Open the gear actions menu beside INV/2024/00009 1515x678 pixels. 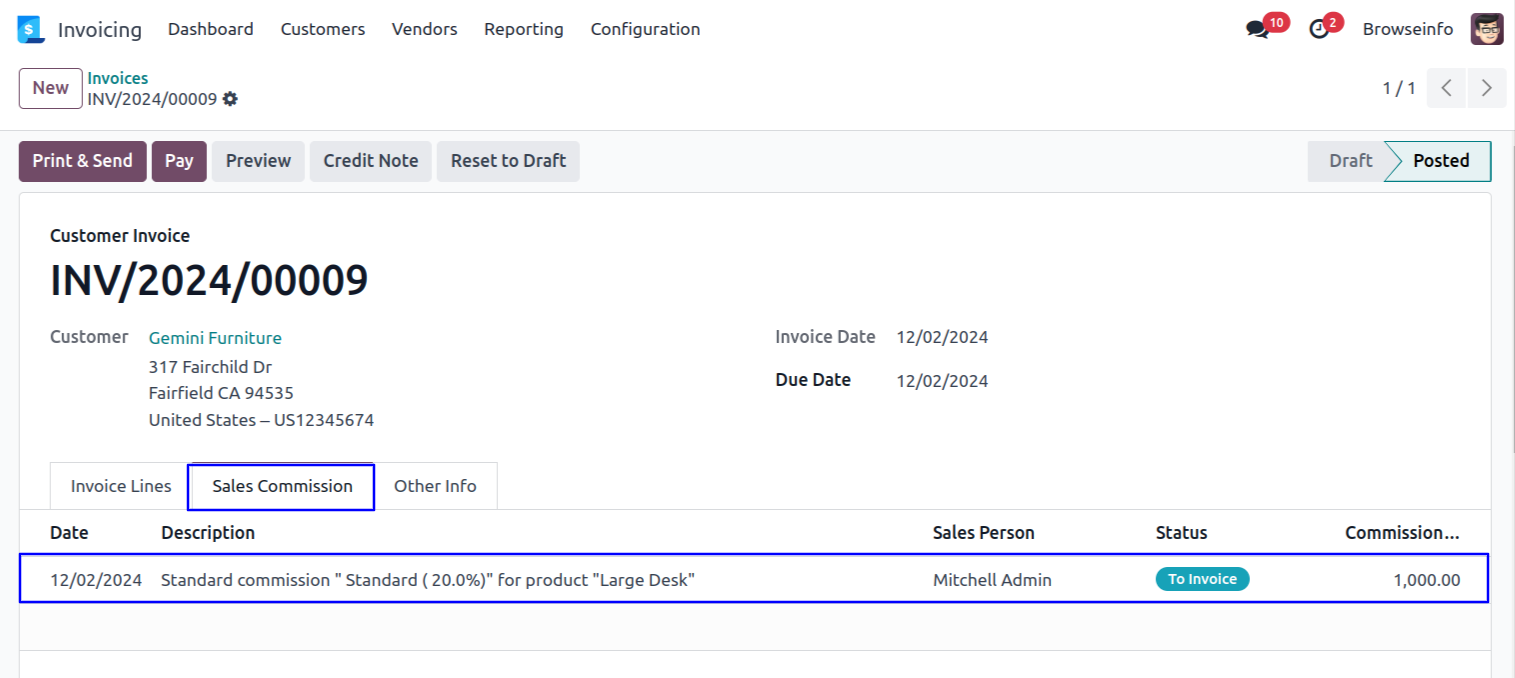[x=230, y=99]
